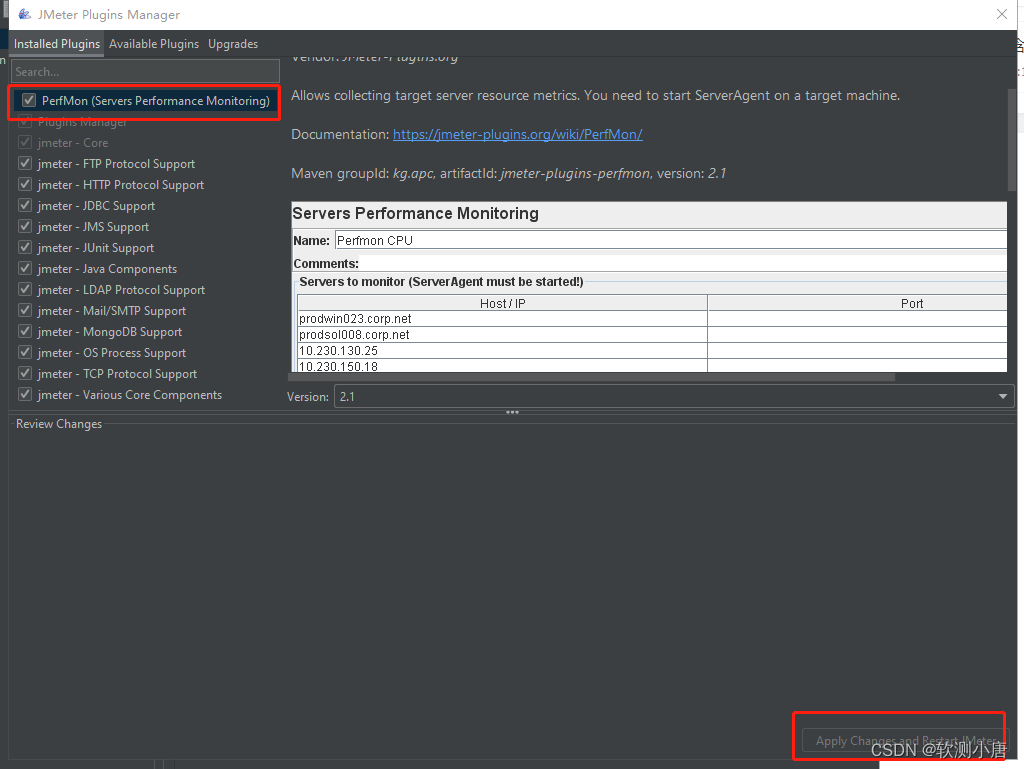Toggle jmeter - HTTP Protocol Support checkbox
1024x769 pixels.
[25, 184]
